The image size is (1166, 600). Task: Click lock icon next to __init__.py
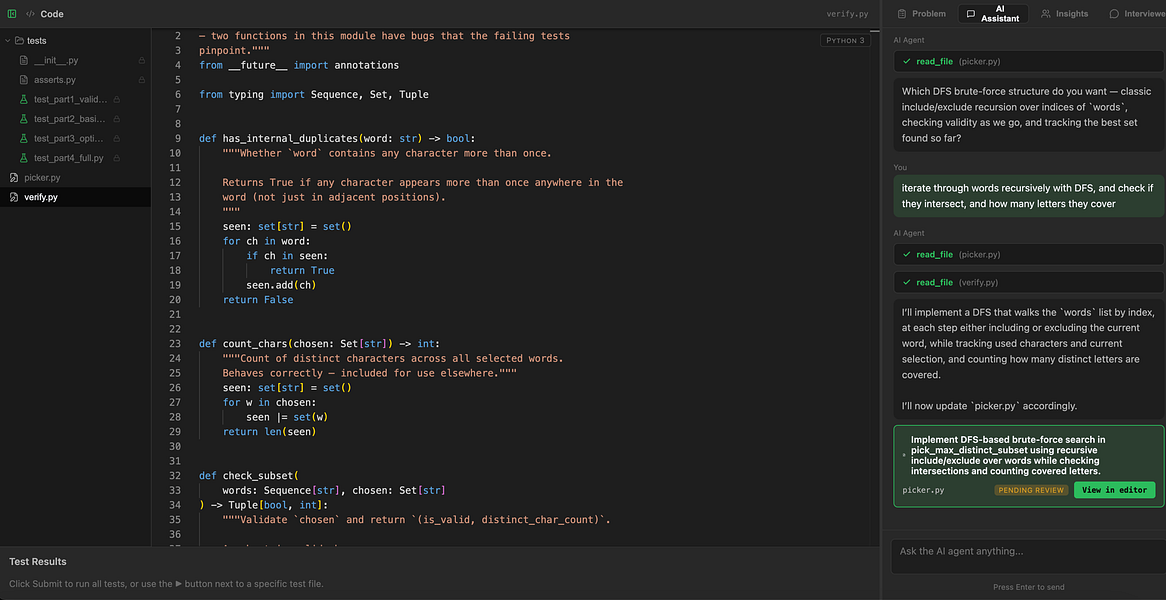(142, 60)
